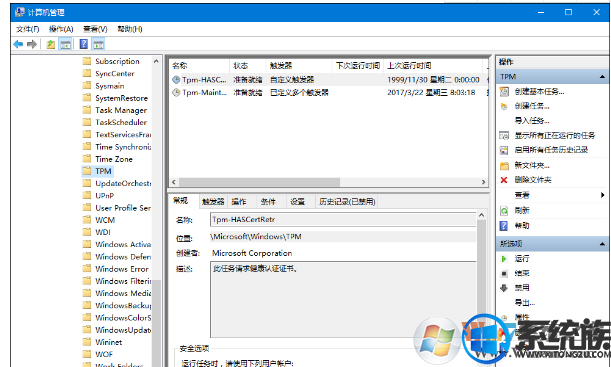This screenshot has height=367, width=611.
Task: Click the clock icon of Tpm-Maint task
Action: [x=176, y=93]
